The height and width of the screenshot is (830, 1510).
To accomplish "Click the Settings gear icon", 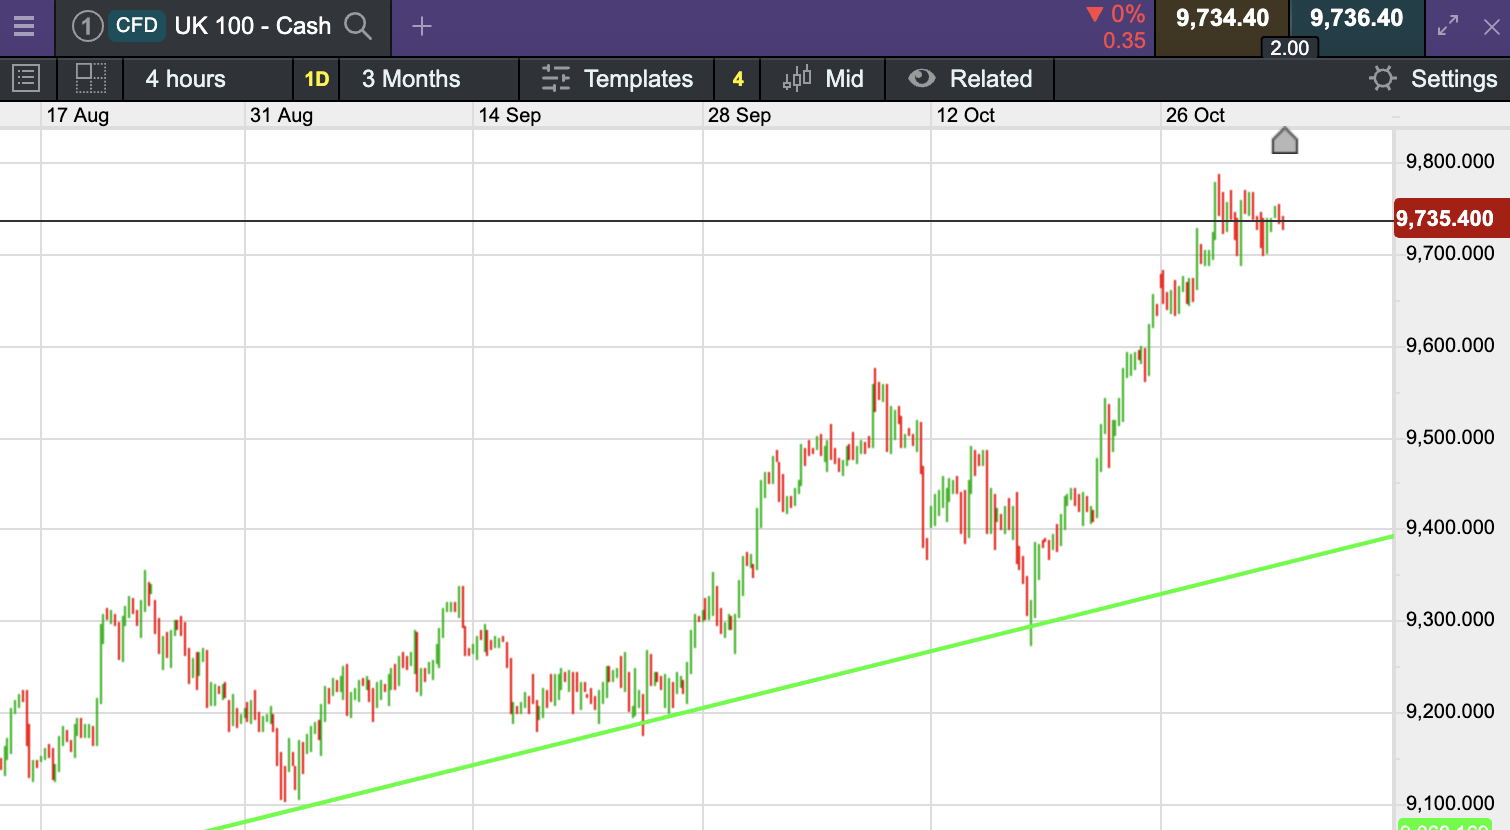I will point(1383,78).
